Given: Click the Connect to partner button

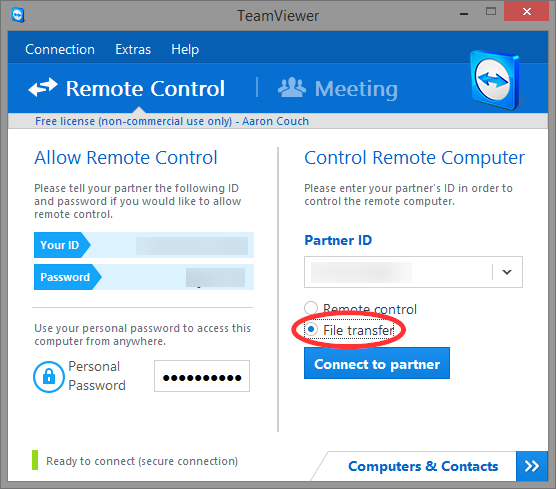Looking at the screenshot, I should point(377,363).
